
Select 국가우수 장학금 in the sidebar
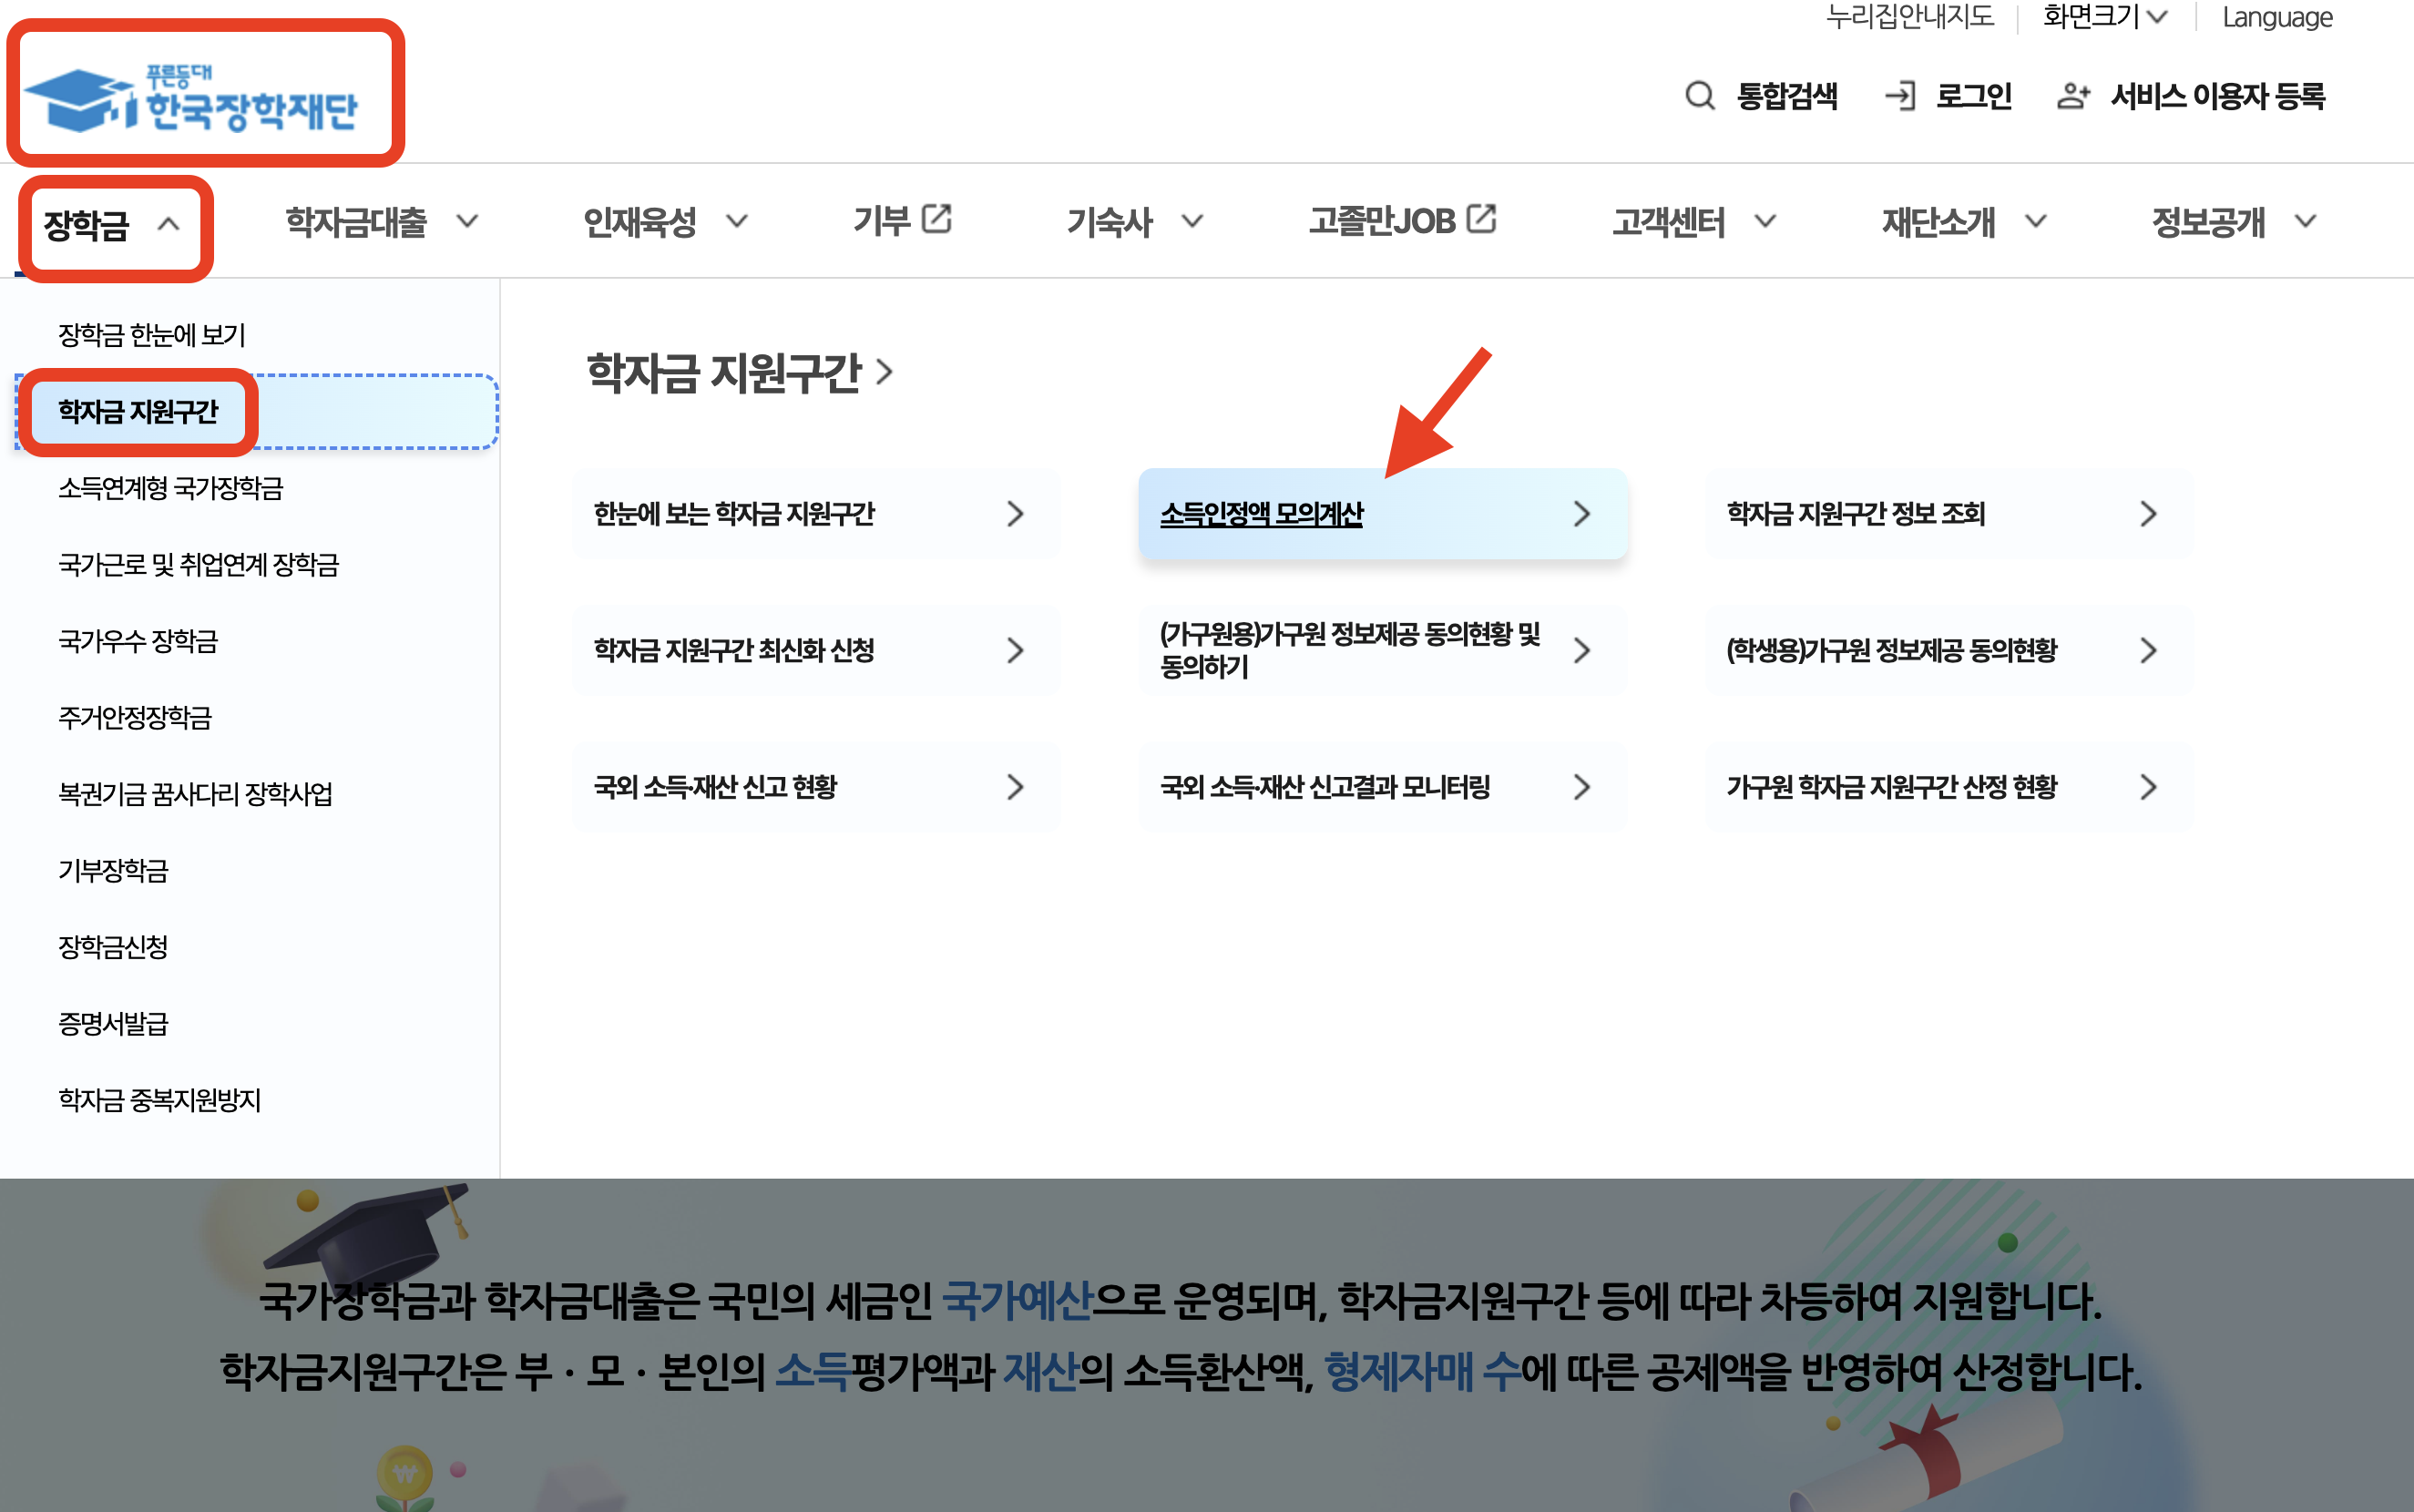138,641
